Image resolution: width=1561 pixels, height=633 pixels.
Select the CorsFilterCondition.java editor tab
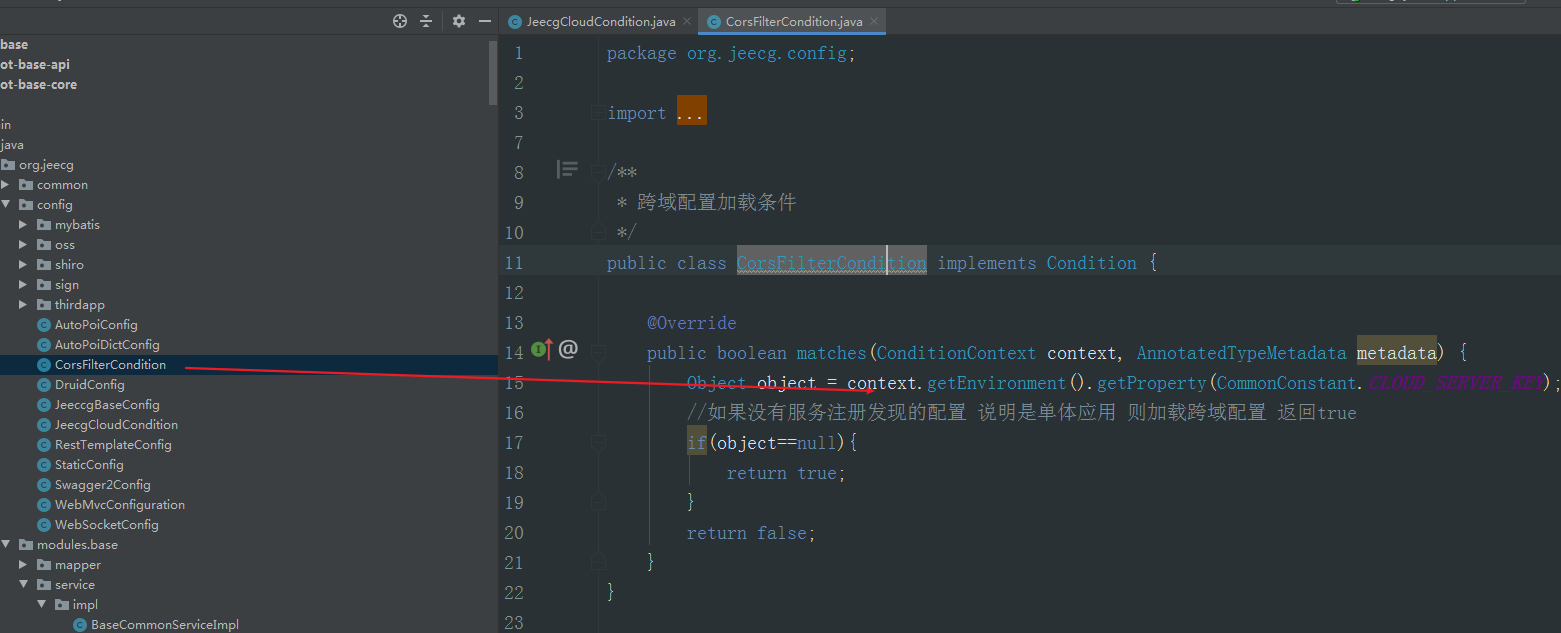click(x=792, y=21)
